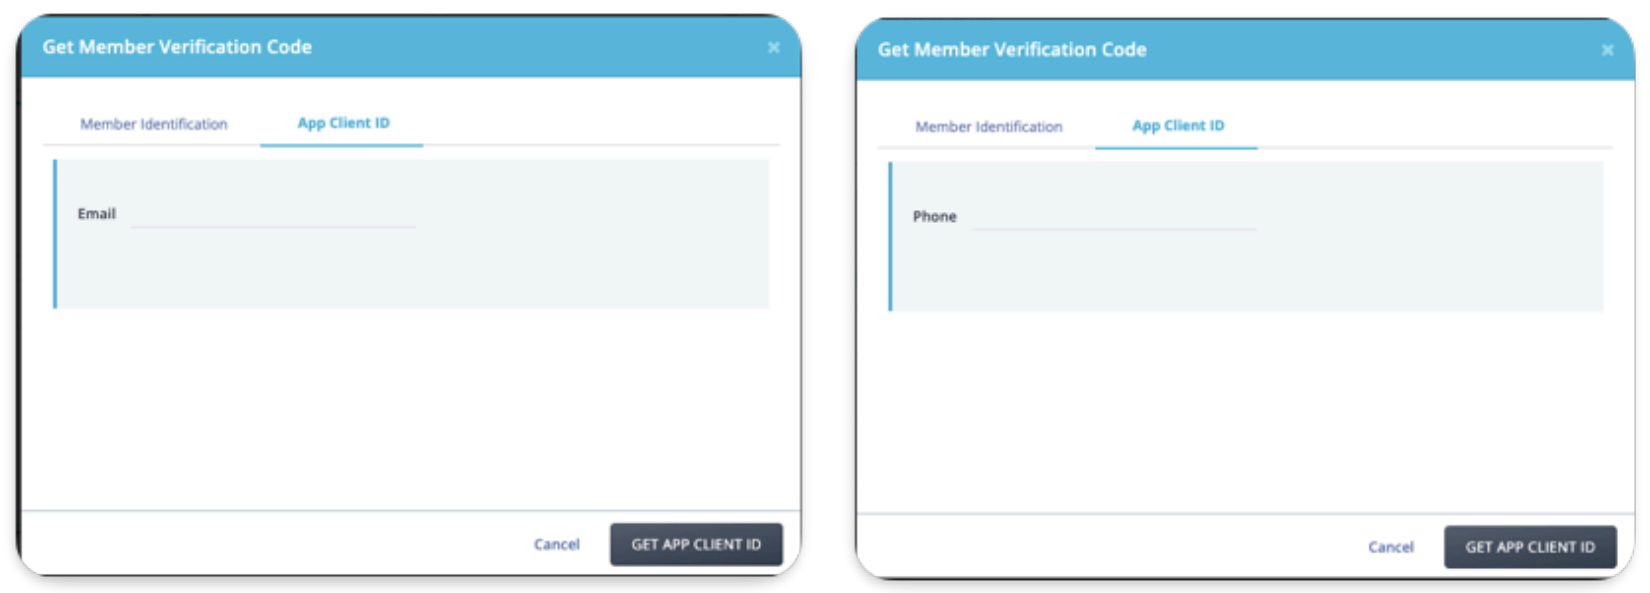
Task: Cancel the Email verification dialog
Action: (556, 544)
